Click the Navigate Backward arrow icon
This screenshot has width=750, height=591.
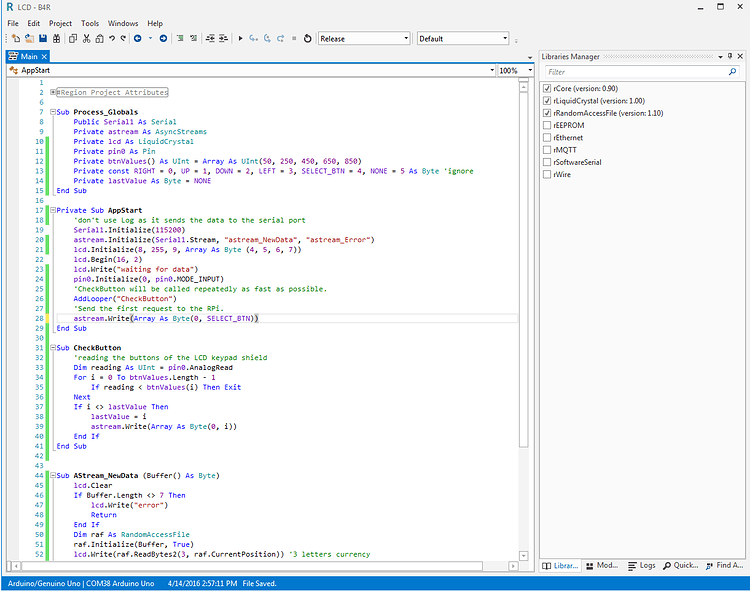pos(137,38)
